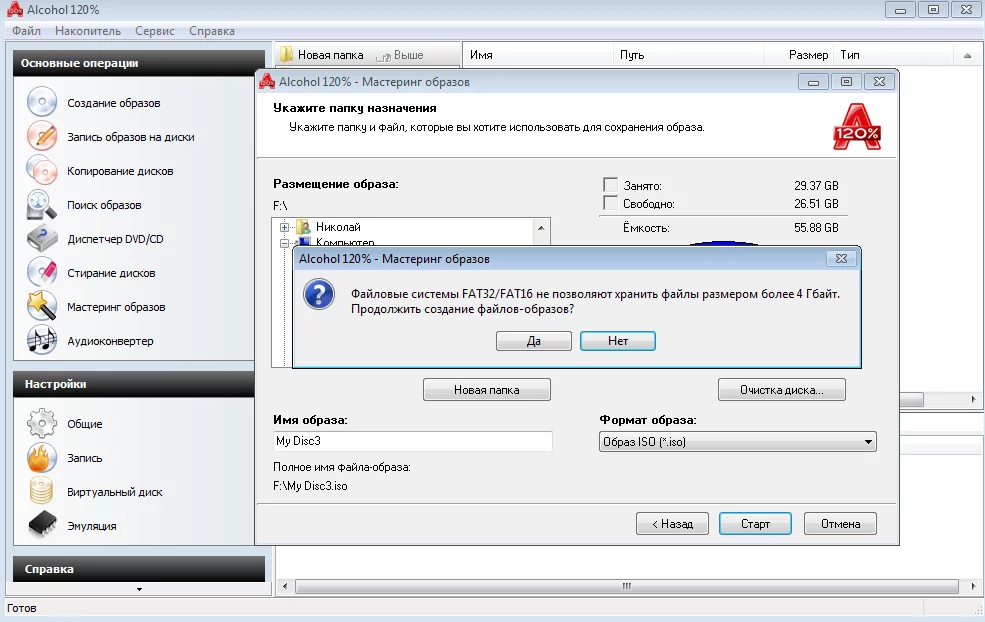Image resolution: width=985 pixels, height=622 pixels.
Task: Click the bottom scrollbar right arrow
Action: pyautogui.click(x=973, y=586)
